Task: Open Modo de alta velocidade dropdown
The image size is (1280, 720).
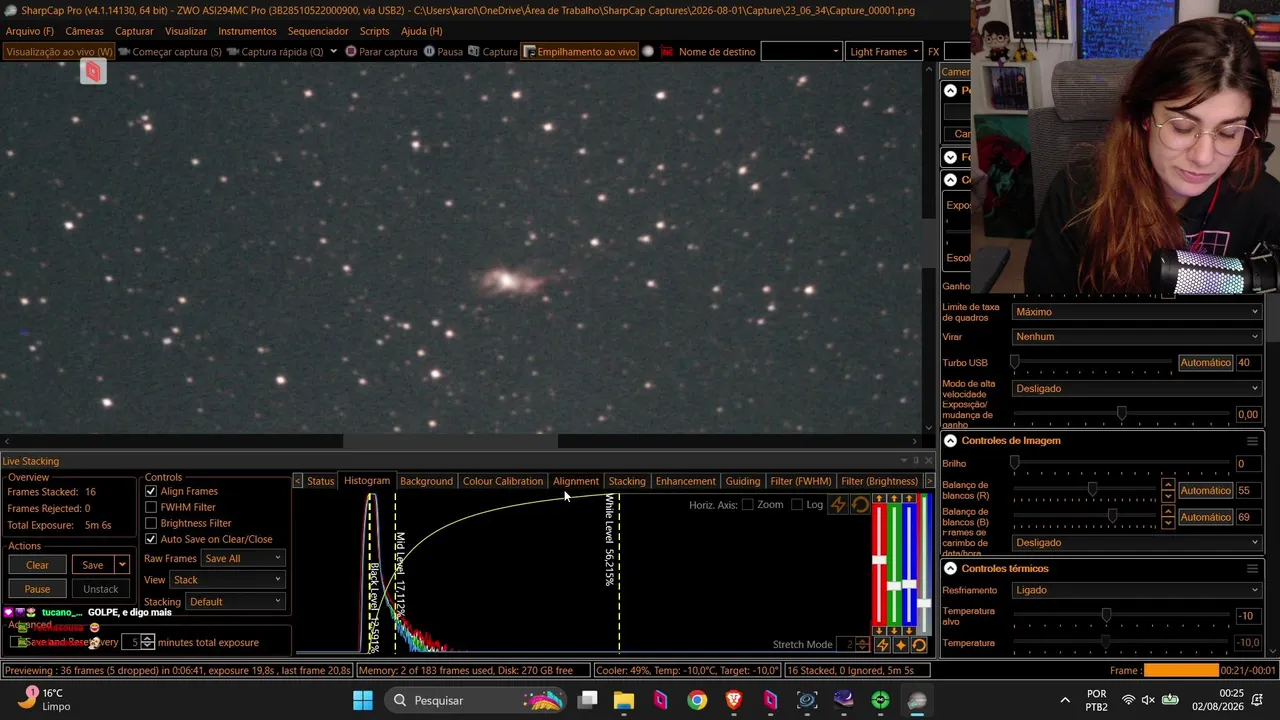Action: coord(1137,389)
